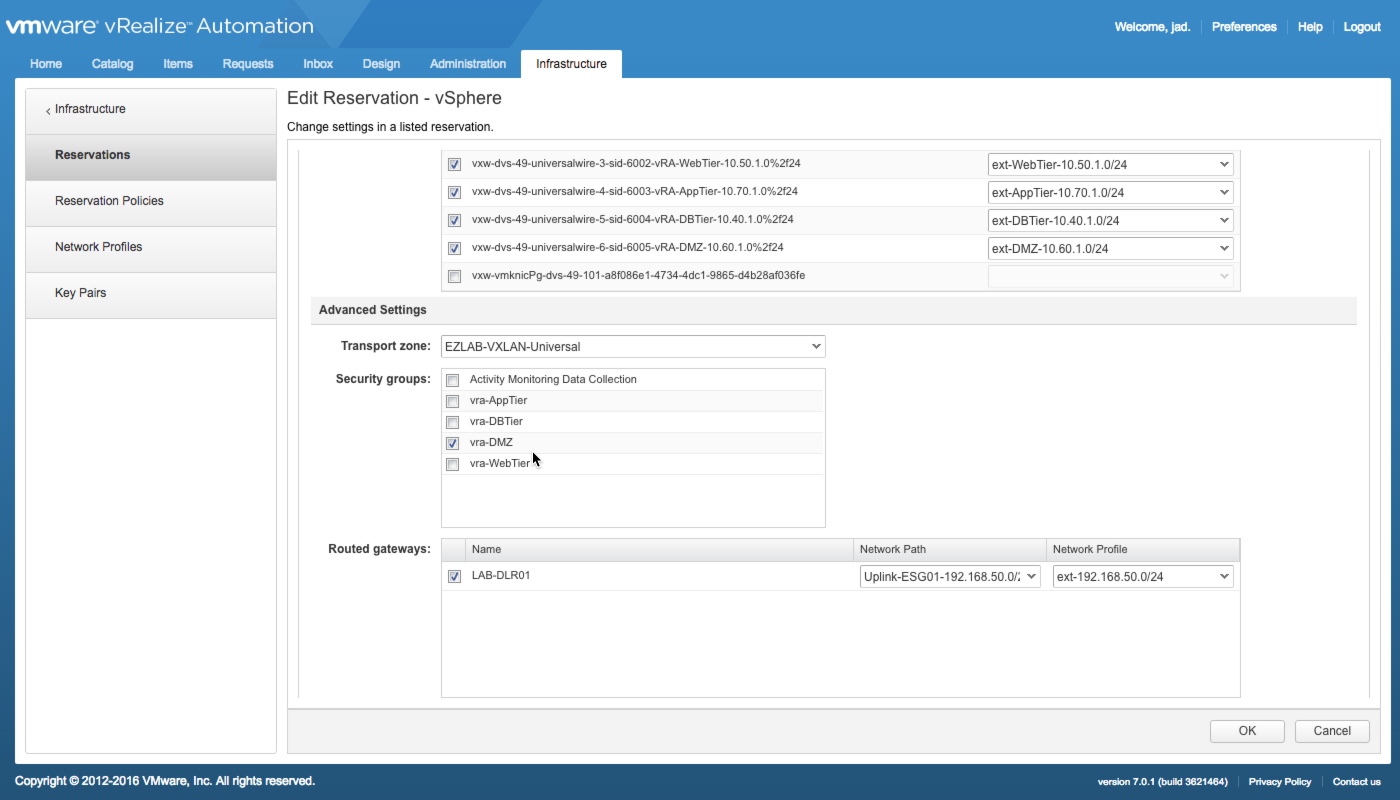Check the vra-DBTier security group

click(452, 422)
